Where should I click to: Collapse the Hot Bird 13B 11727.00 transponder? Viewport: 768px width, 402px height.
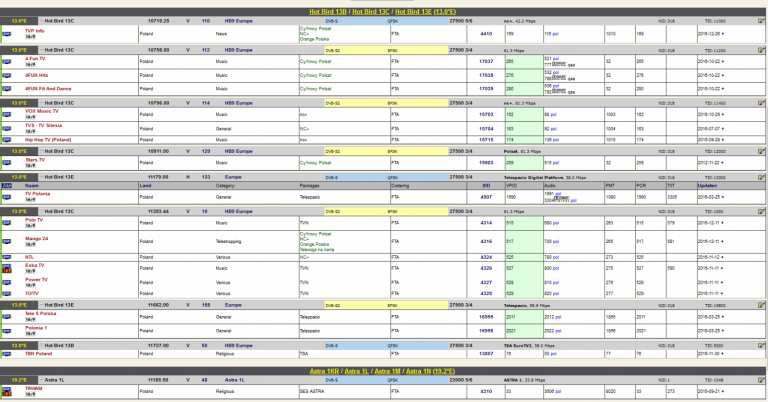click(42, 346)
